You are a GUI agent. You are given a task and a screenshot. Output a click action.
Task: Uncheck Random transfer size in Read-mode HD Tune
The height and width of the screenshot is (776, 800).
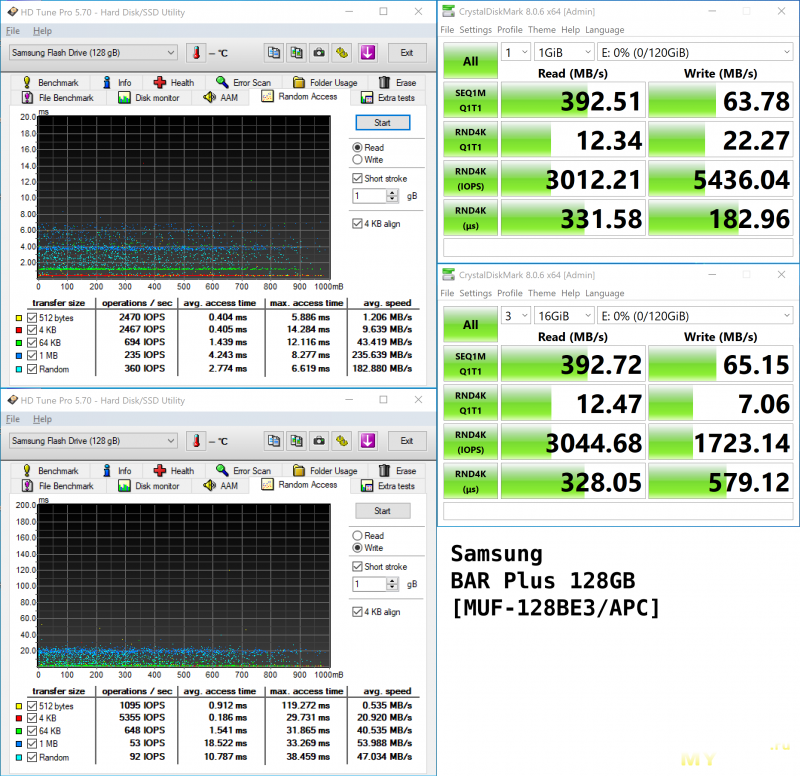coord(32,369)
